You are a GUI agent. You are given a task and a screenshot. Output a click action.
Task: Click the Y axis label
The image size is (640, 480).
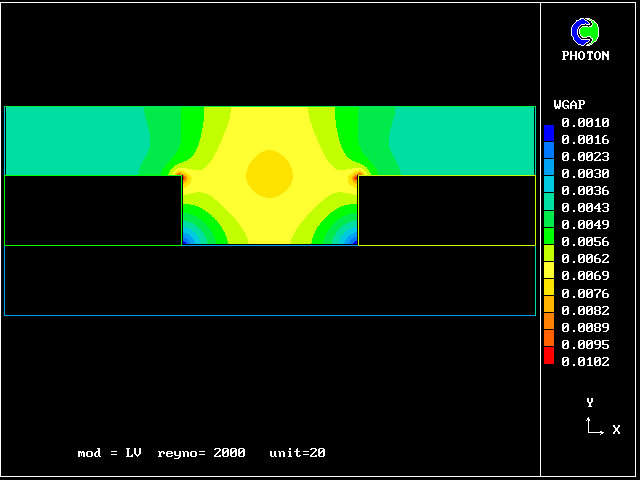[x=590, y=402]
